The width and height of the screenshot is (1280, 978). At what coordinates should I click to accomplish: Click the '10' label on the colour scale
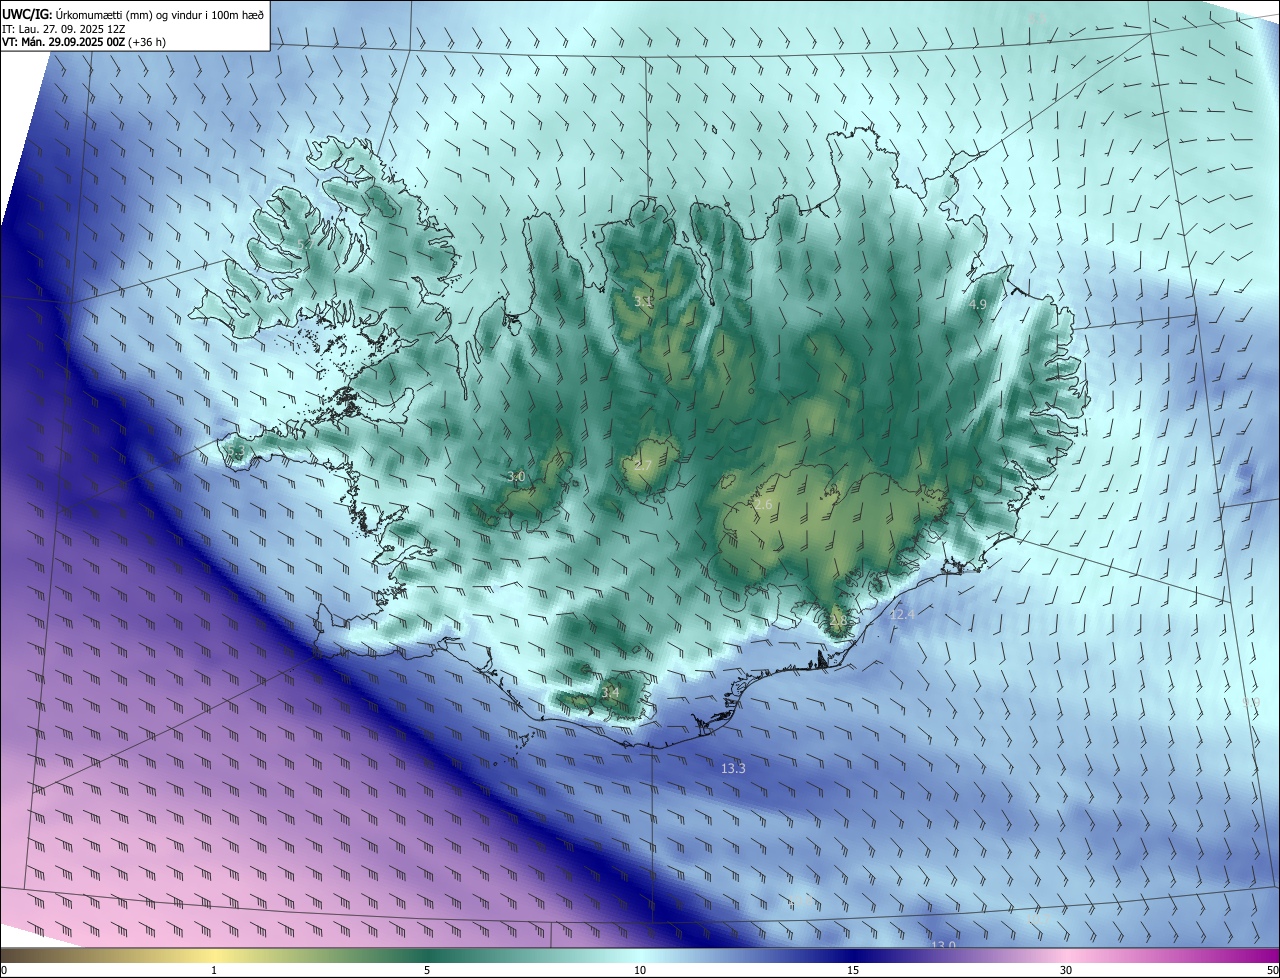[x=640, y=970]
